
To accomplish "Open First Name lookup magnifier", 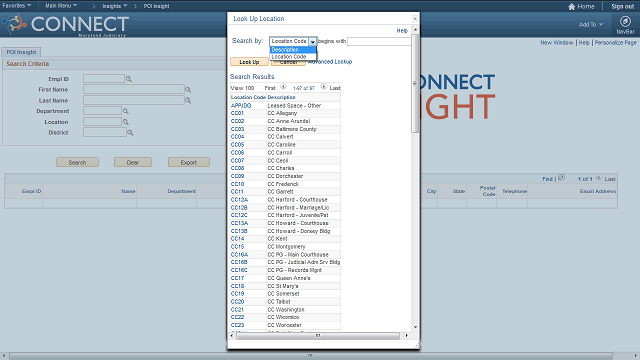I will (188, 89).
